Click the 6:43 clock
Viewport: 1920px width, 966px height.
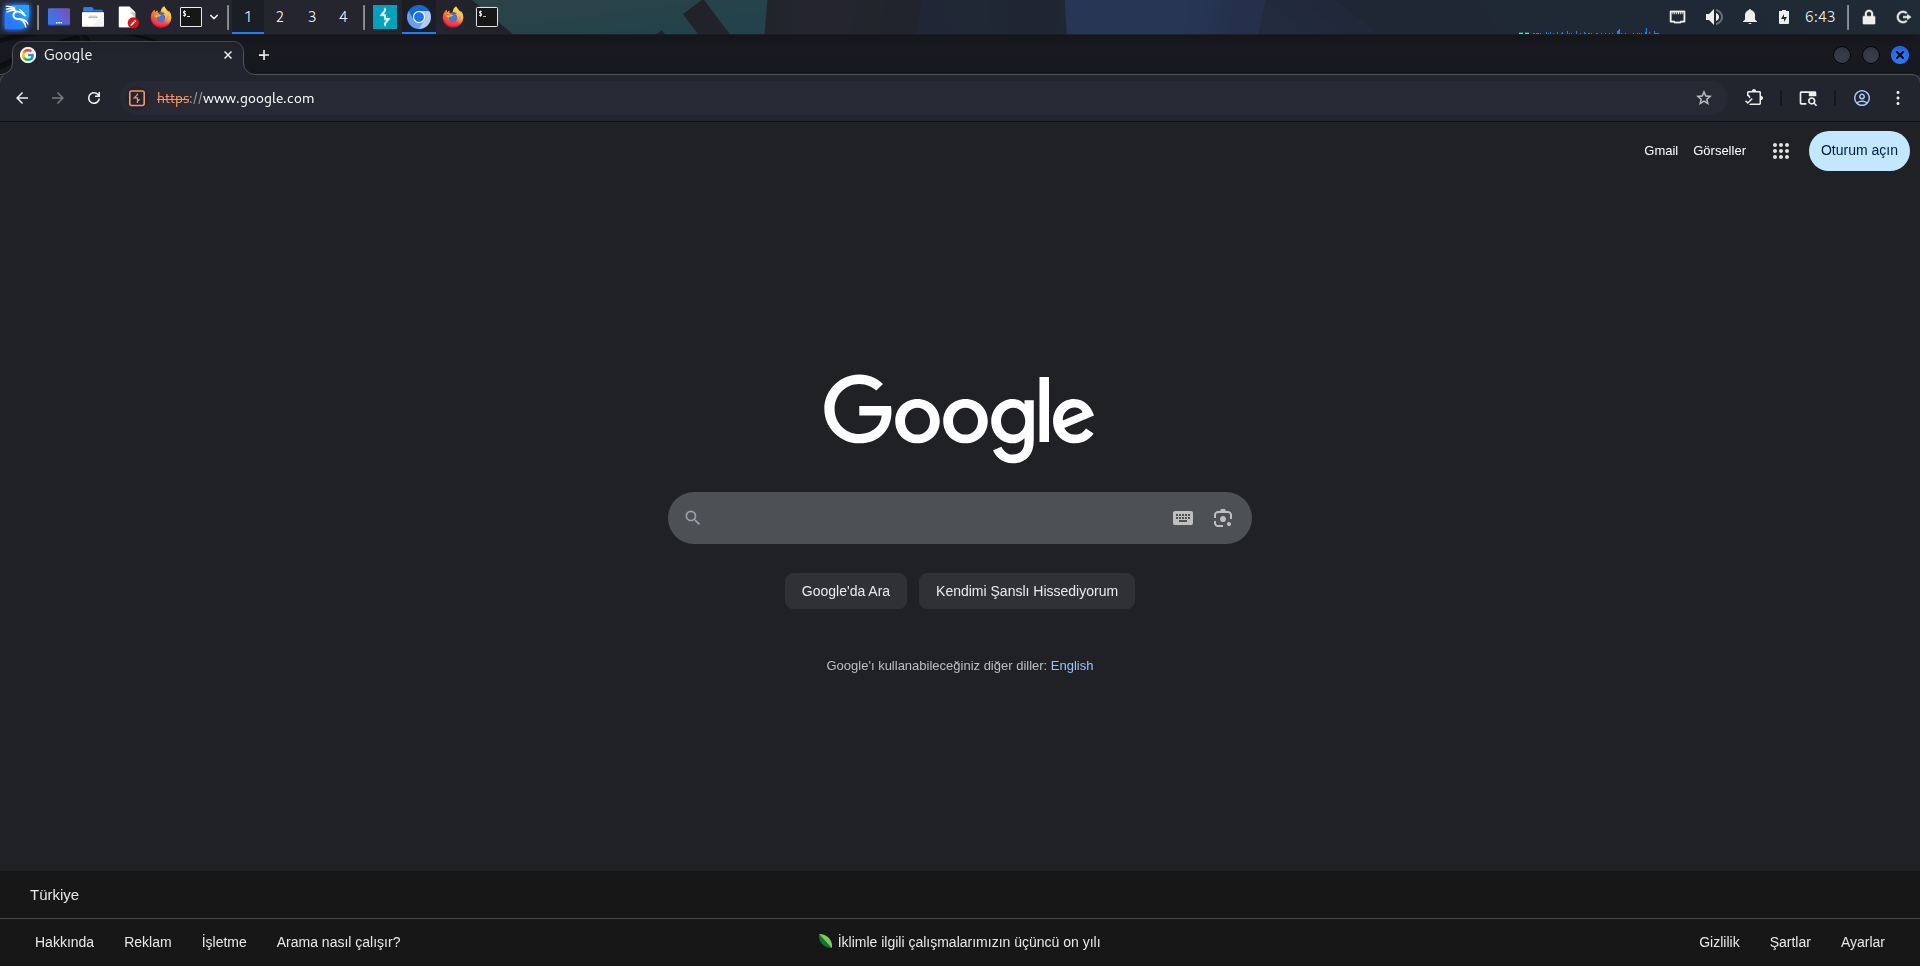1820,17
